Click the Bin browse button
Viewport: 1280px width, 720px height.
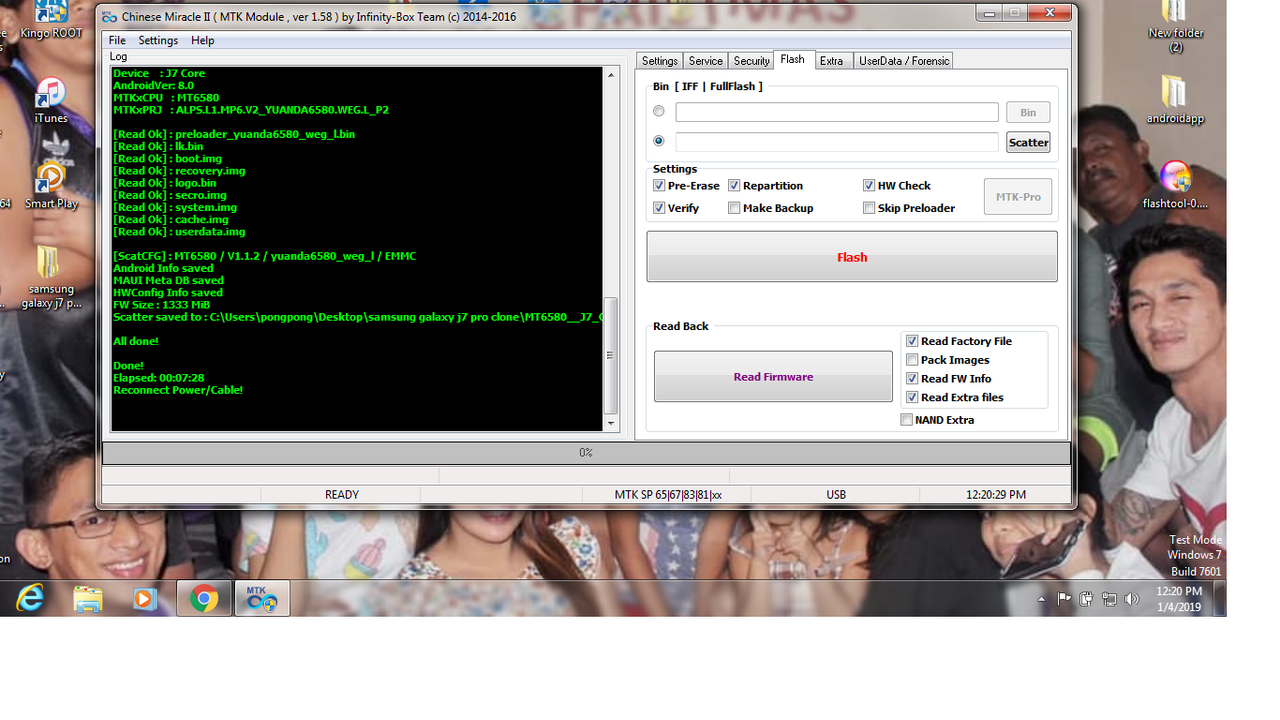[x=1028, y=112]
